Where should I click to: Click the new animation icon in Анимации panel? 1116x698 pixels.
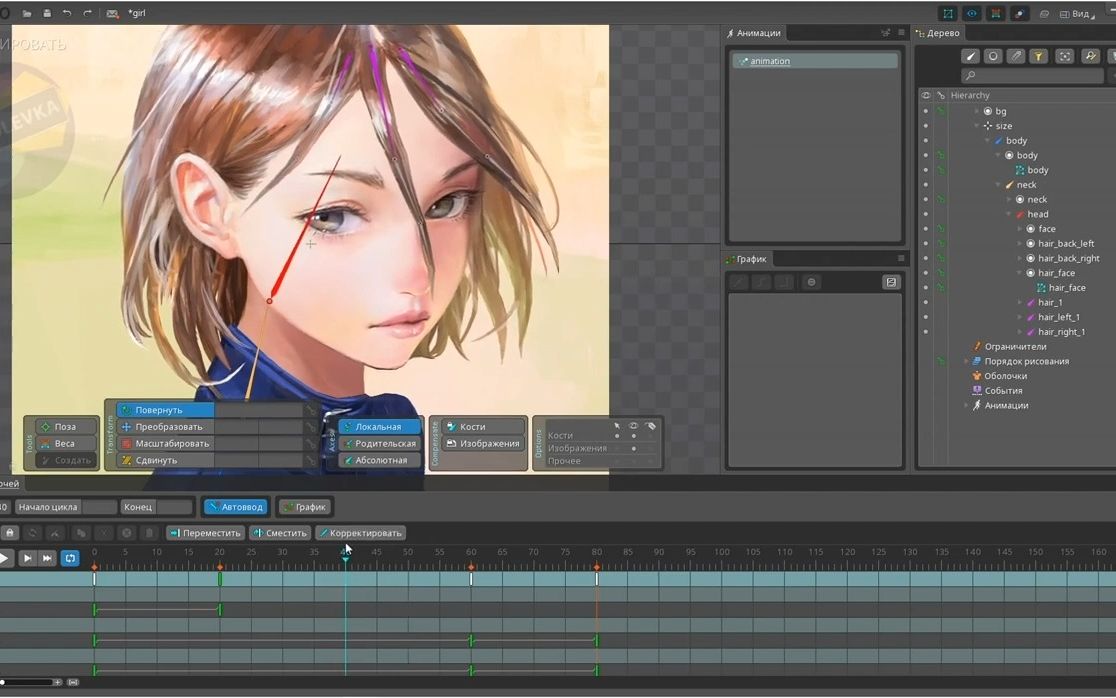point(885,33)
